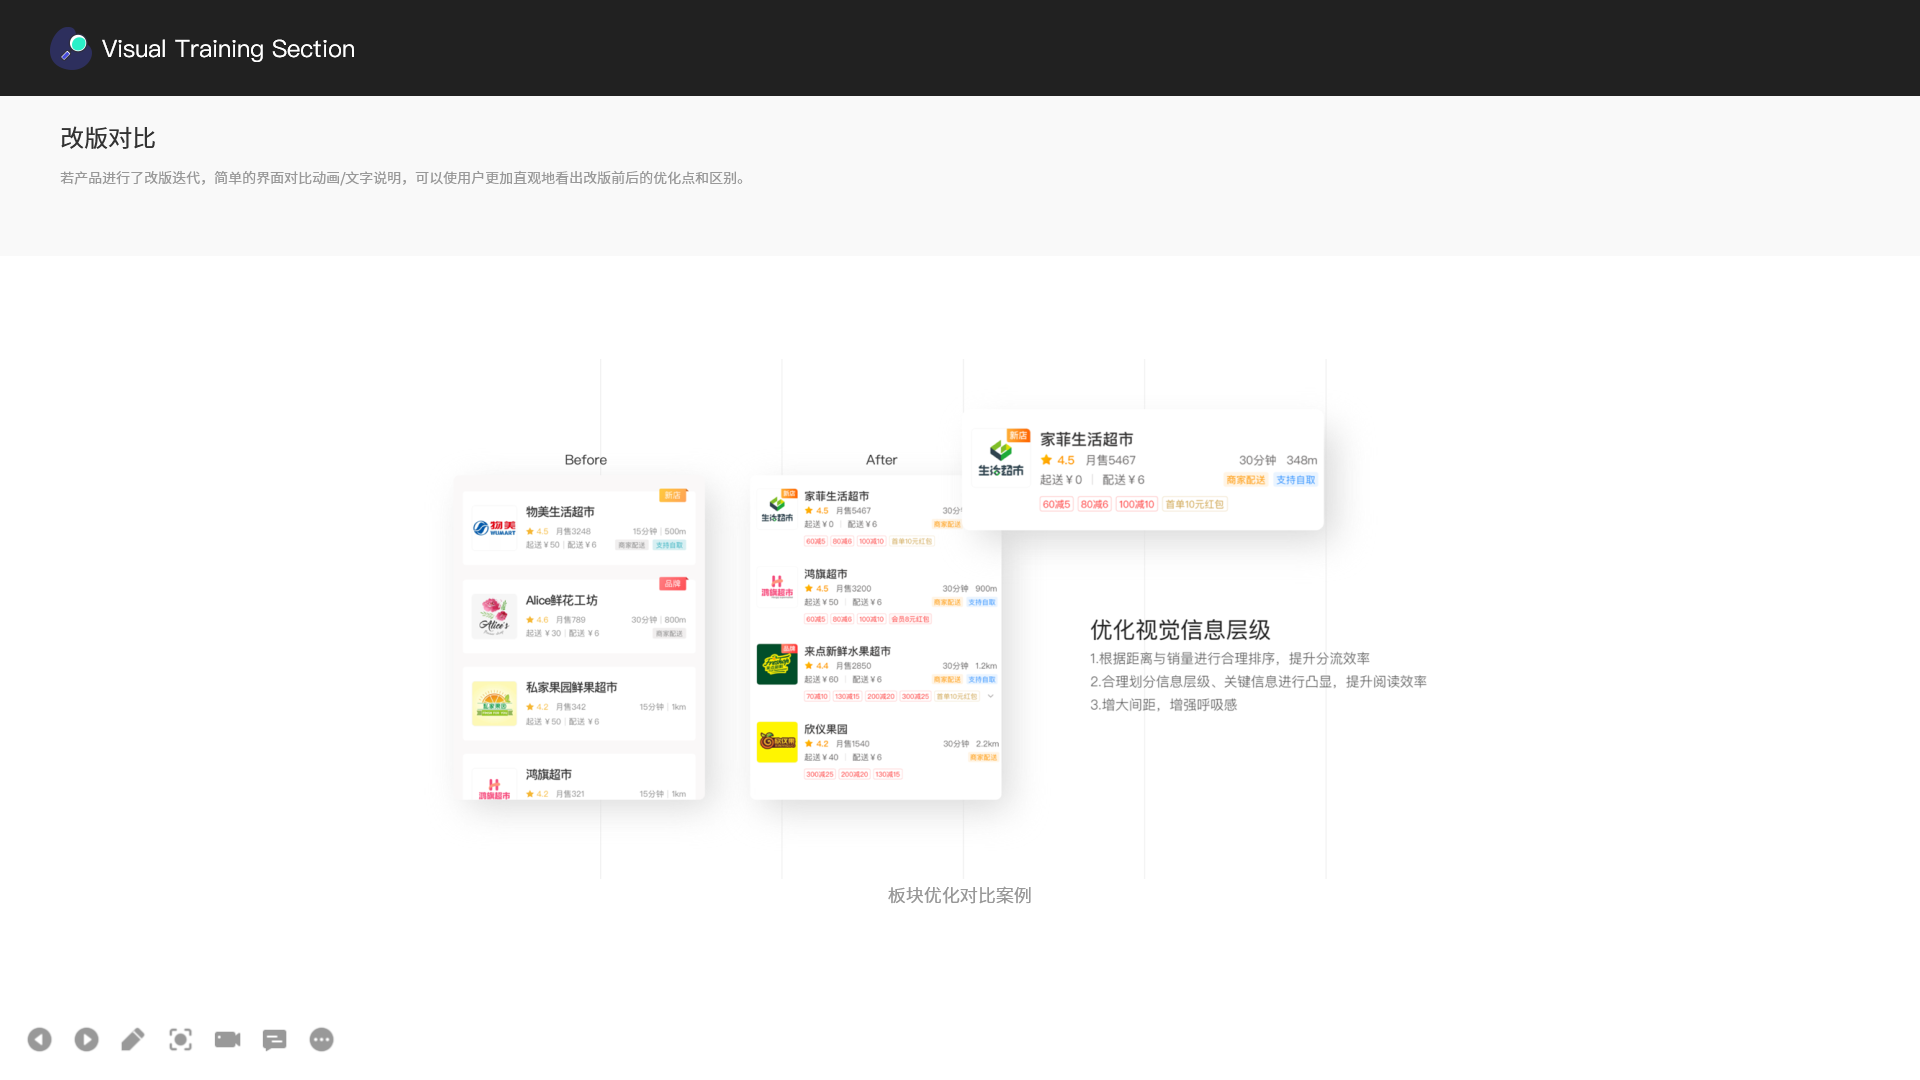Click the 首单10元红包 tag on enlarged card
1920x1080 pixels.
tap(1195, 504)
